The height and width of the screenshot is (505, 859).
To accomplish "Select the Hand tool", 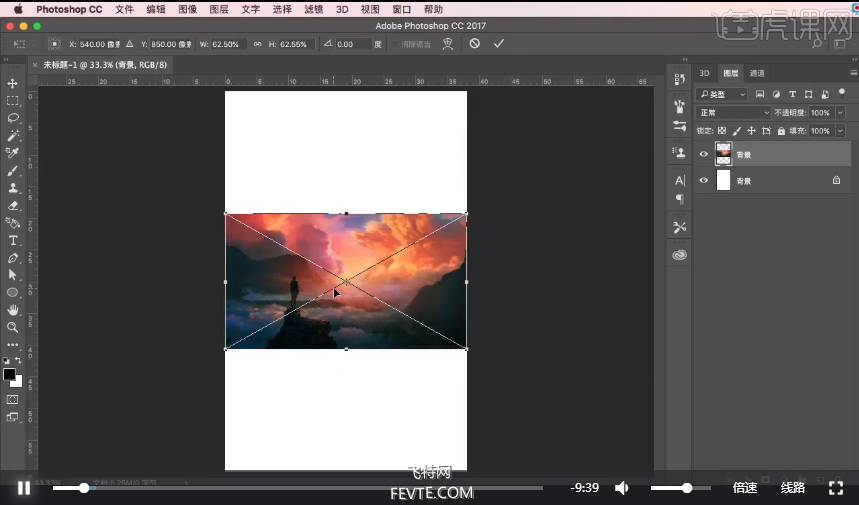I will click(x=13, y=310).
